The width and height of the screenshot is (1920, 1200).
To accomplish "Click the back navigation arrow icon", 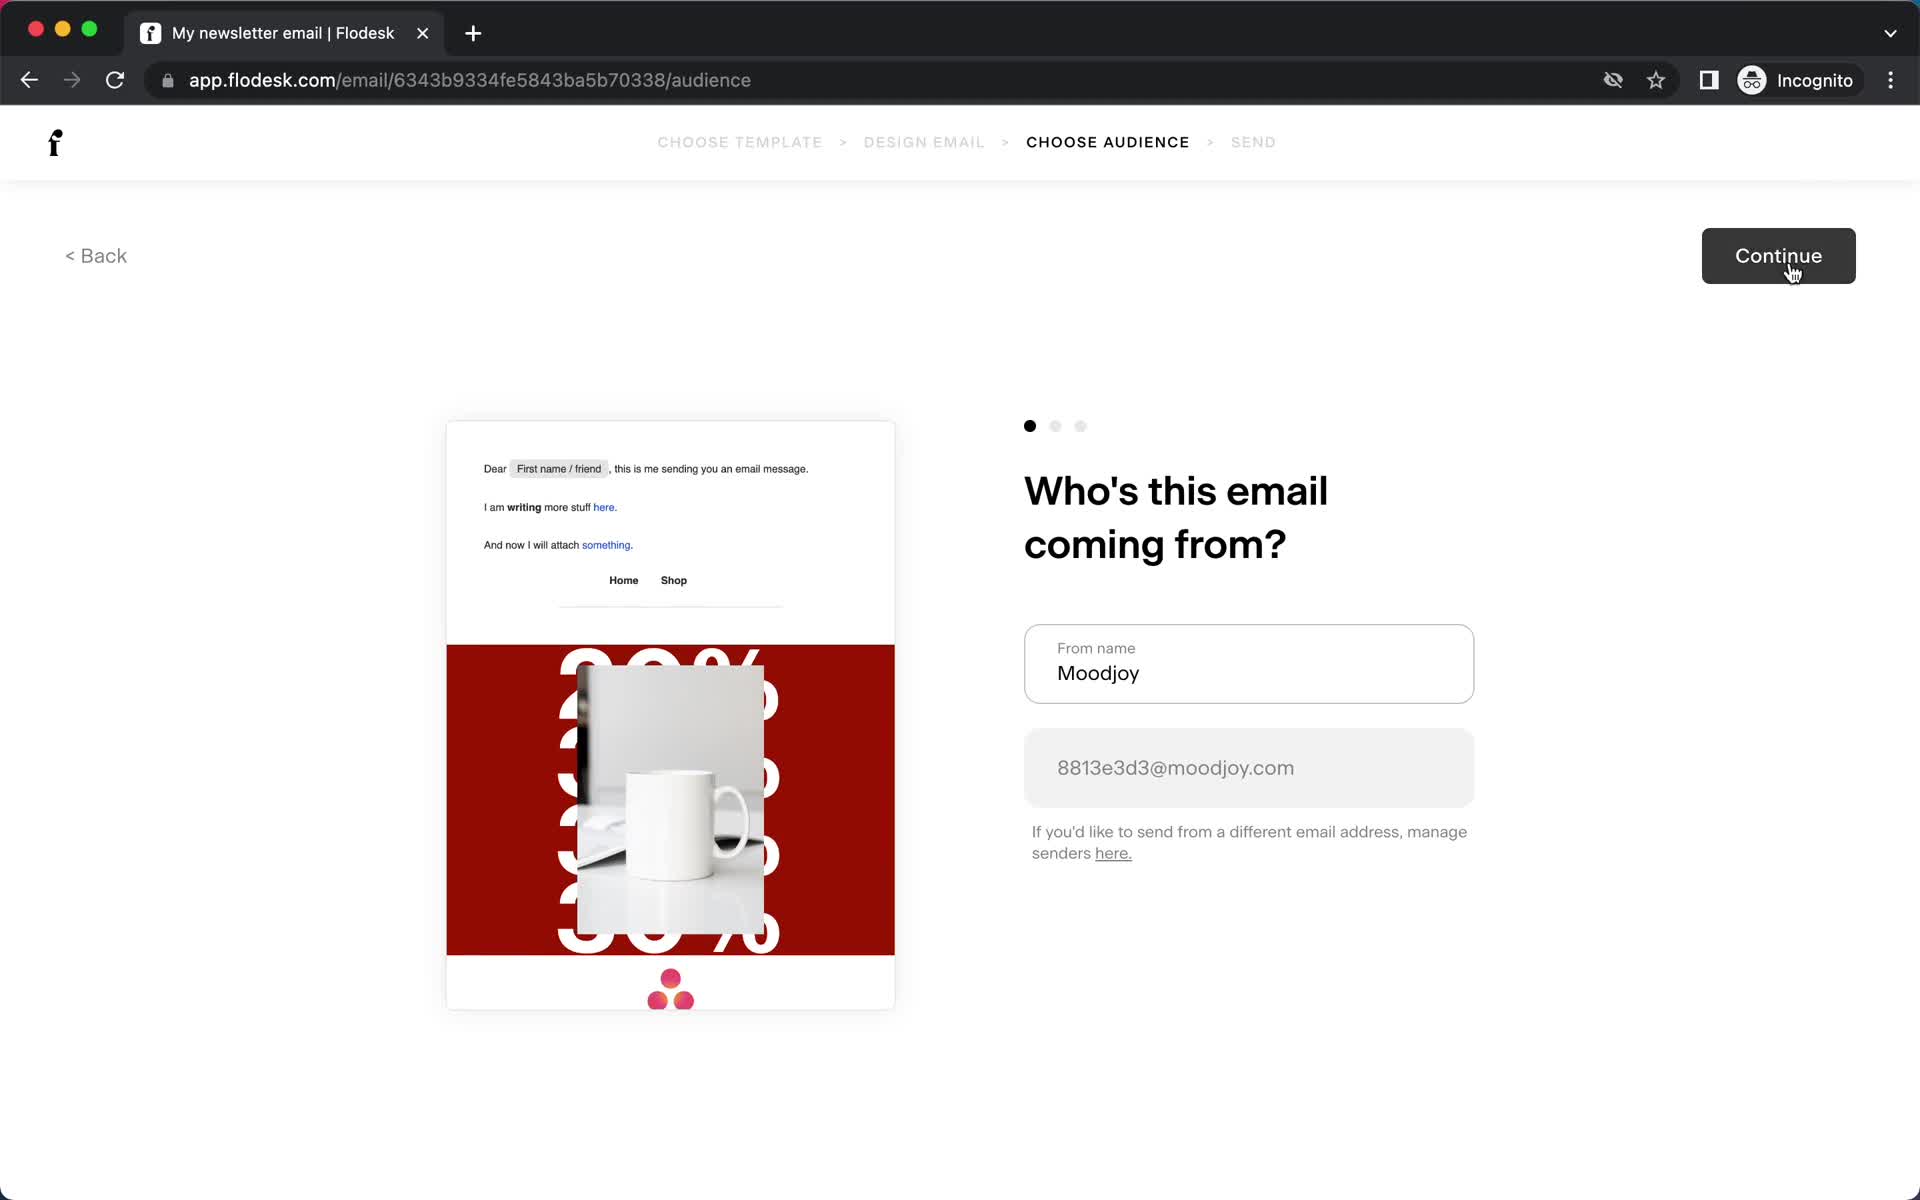I will click(30, 80).
